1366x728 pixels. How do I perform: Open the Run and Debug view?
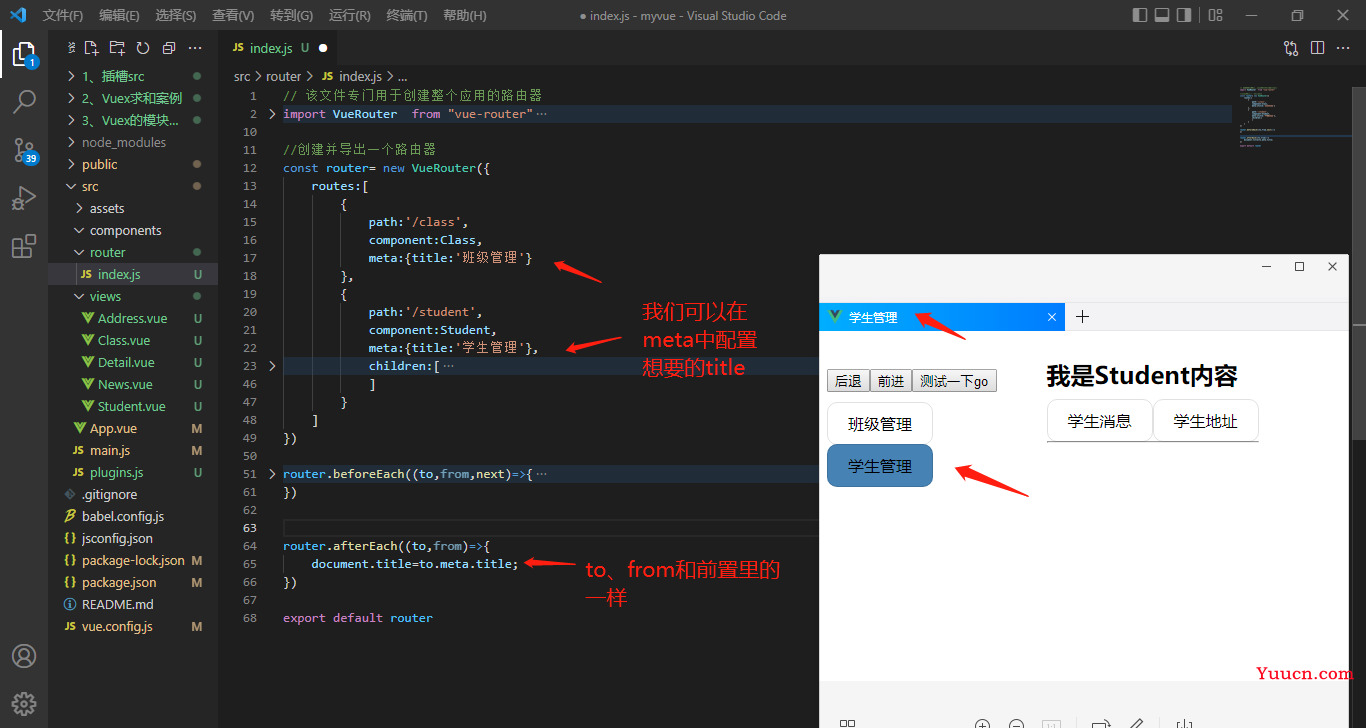tap(24, 198)
